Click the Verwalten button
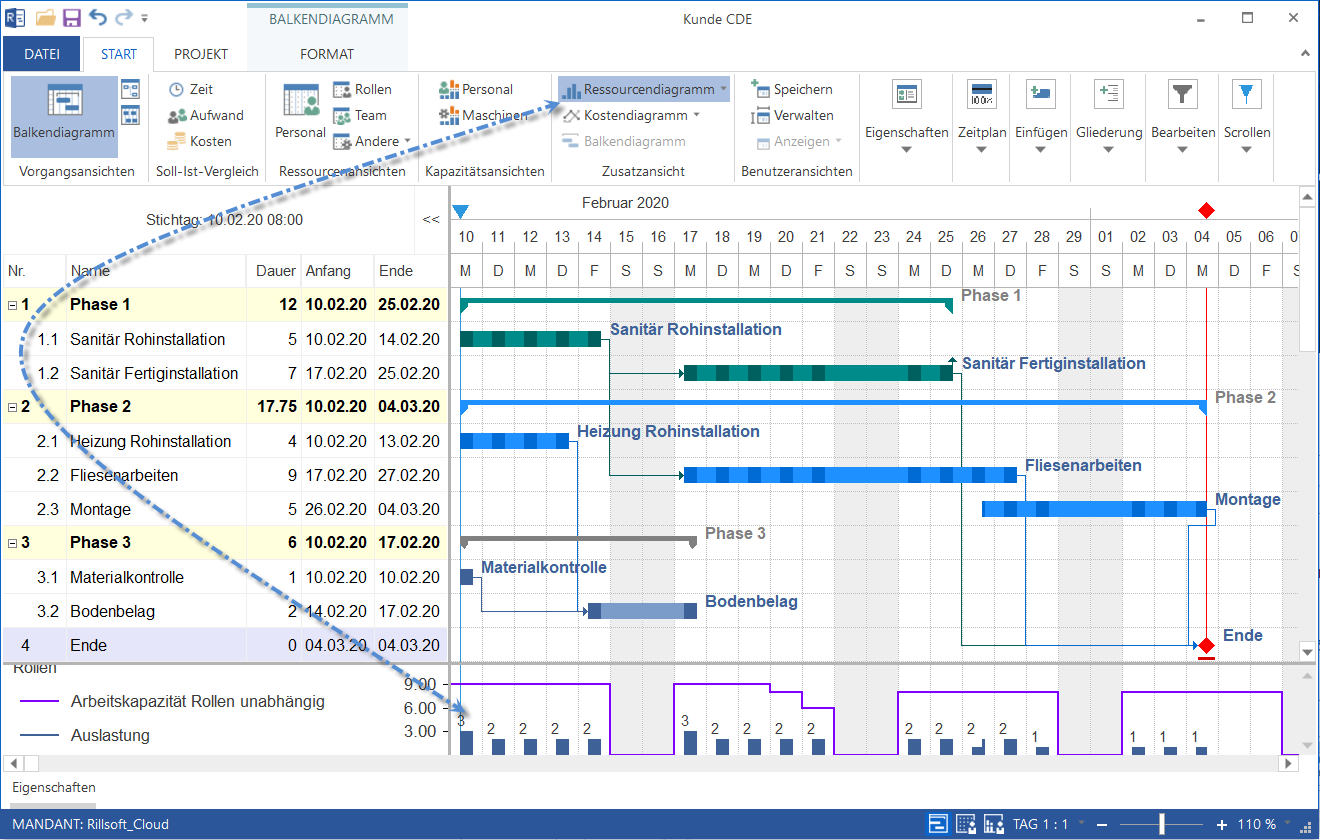1320x840 pixels. click(795, 115)
